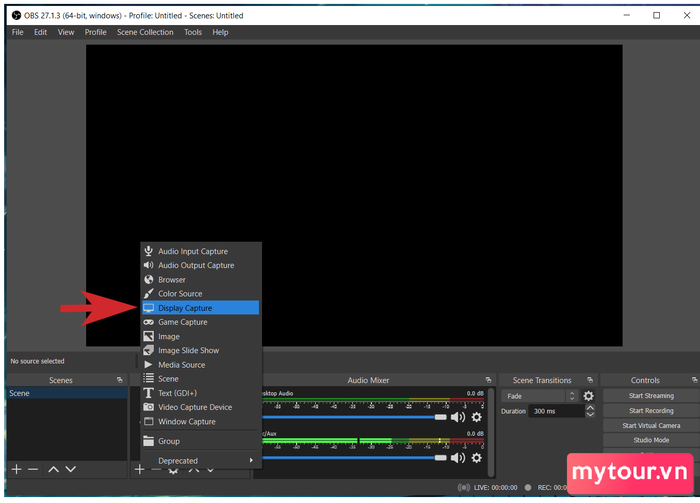Add a new scene with plus icon
This screenshot has height=503, width=700.
pyautogui.click(x=17, y=469)
